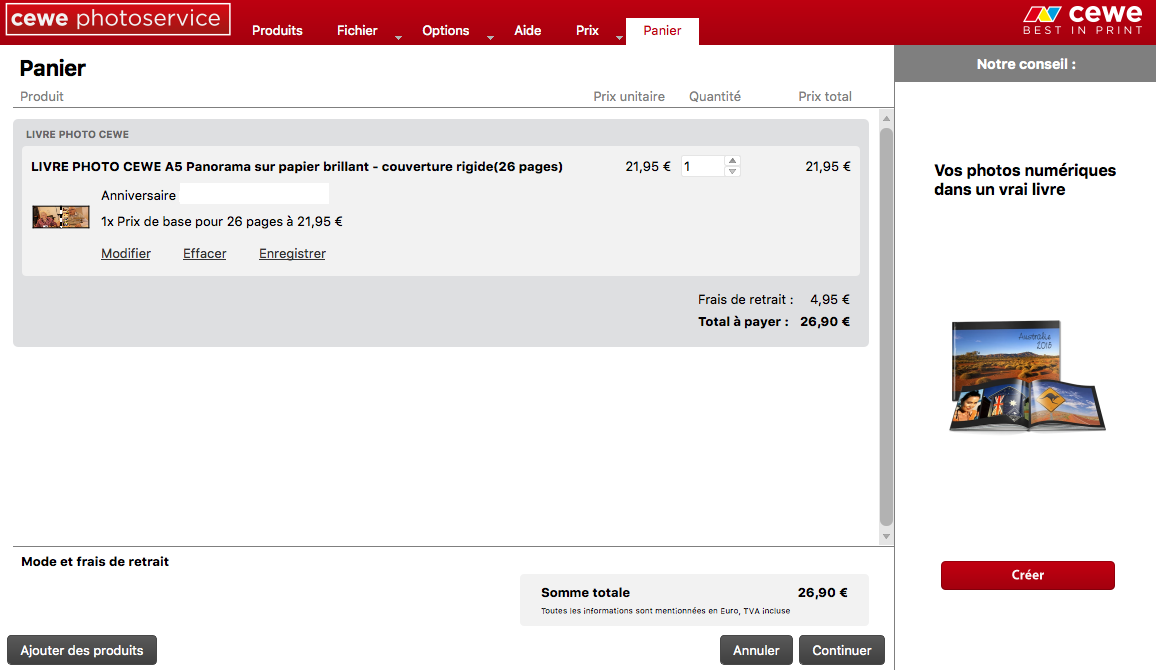Viewport: 1156px width, 670px height.
Task: Click the LIVRE PHOTO CEWE section label
Action: [x=77, y=134]
